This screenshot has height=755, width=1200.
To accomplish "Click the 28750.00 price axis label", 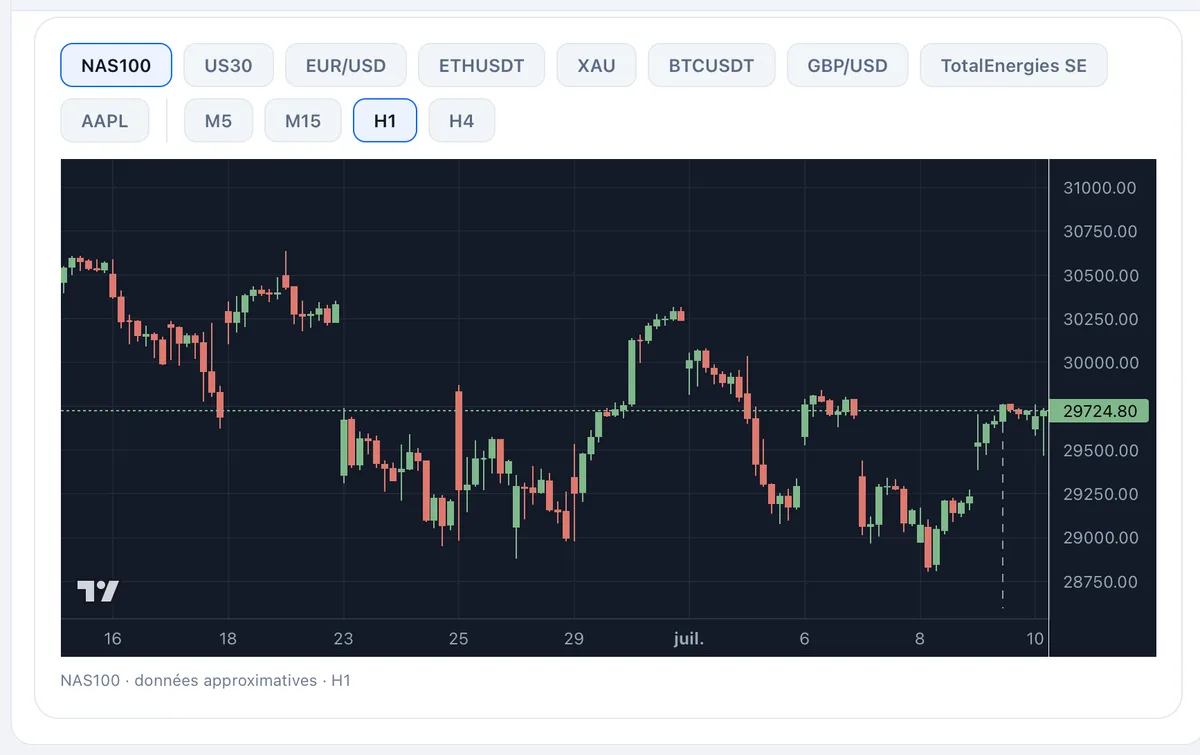I will coord(1100,582).
